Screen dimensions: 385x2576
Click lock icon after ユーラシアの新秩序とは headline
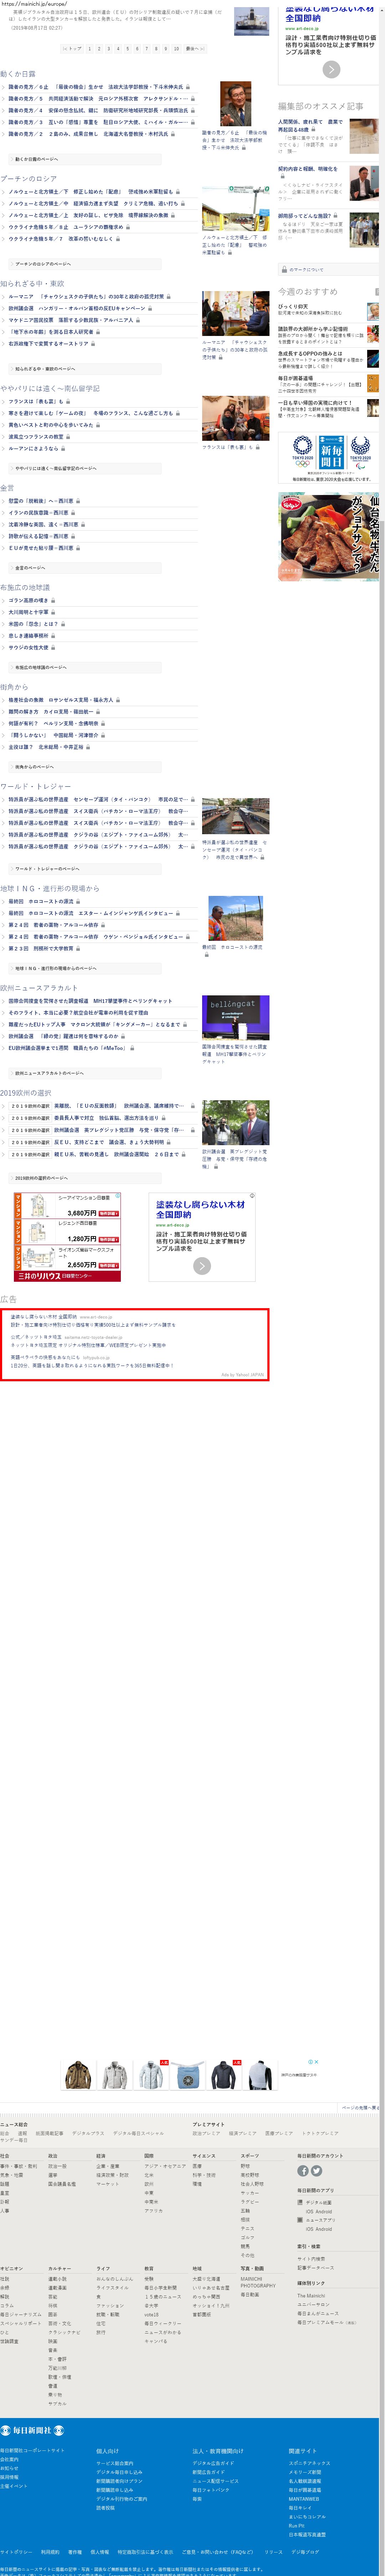pos(128,227)
